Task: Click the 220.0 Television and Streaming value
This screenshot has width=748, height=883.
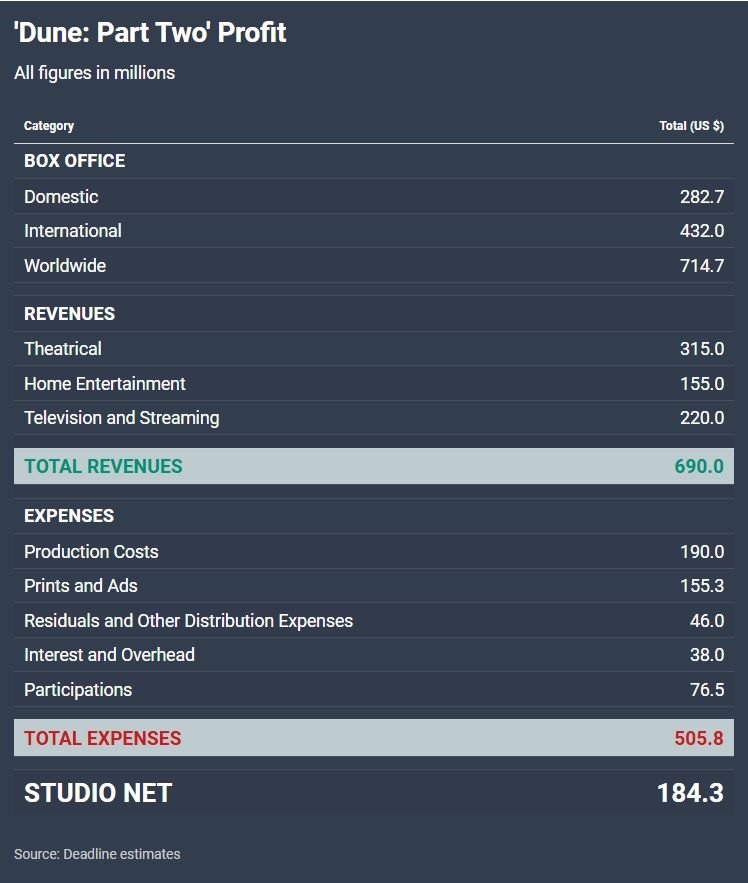Action: point(702,418)
